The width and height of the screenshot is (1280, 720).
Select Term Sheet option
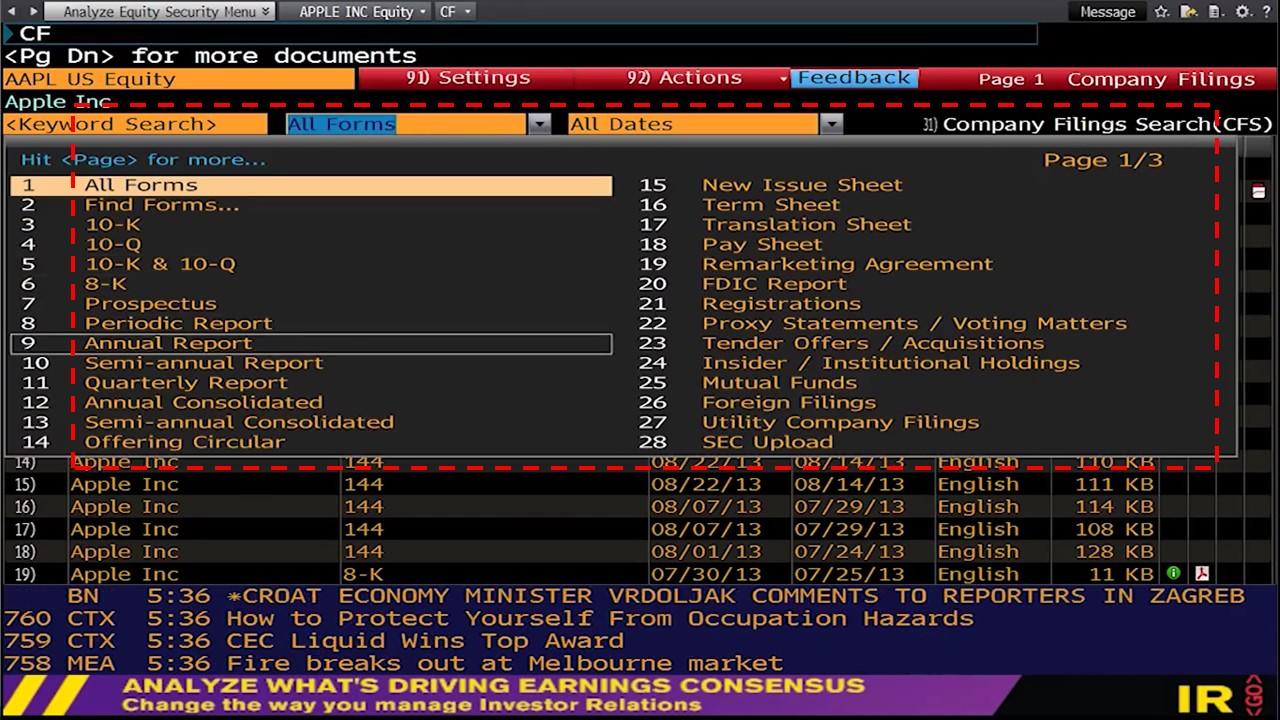pyautogui.click(x=771, y=205)
